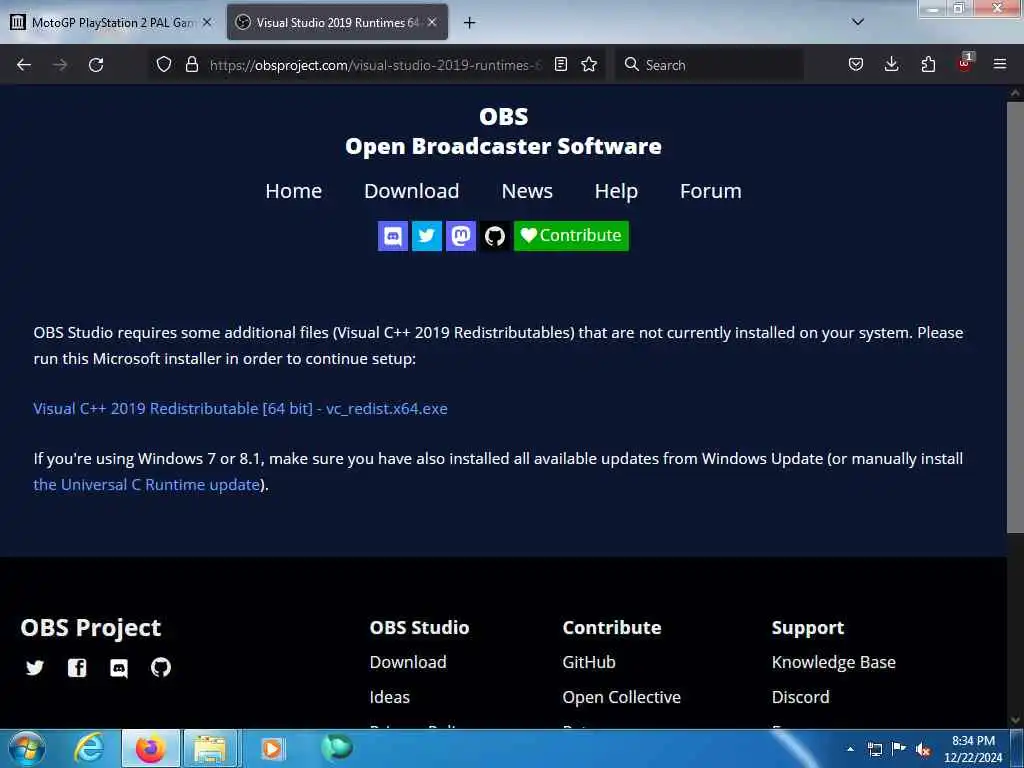The height and width of the screenshot is (768, 1024).
Task: Go back using the browser back arrow
Action: pyautogui.click(x=24, y=65)
